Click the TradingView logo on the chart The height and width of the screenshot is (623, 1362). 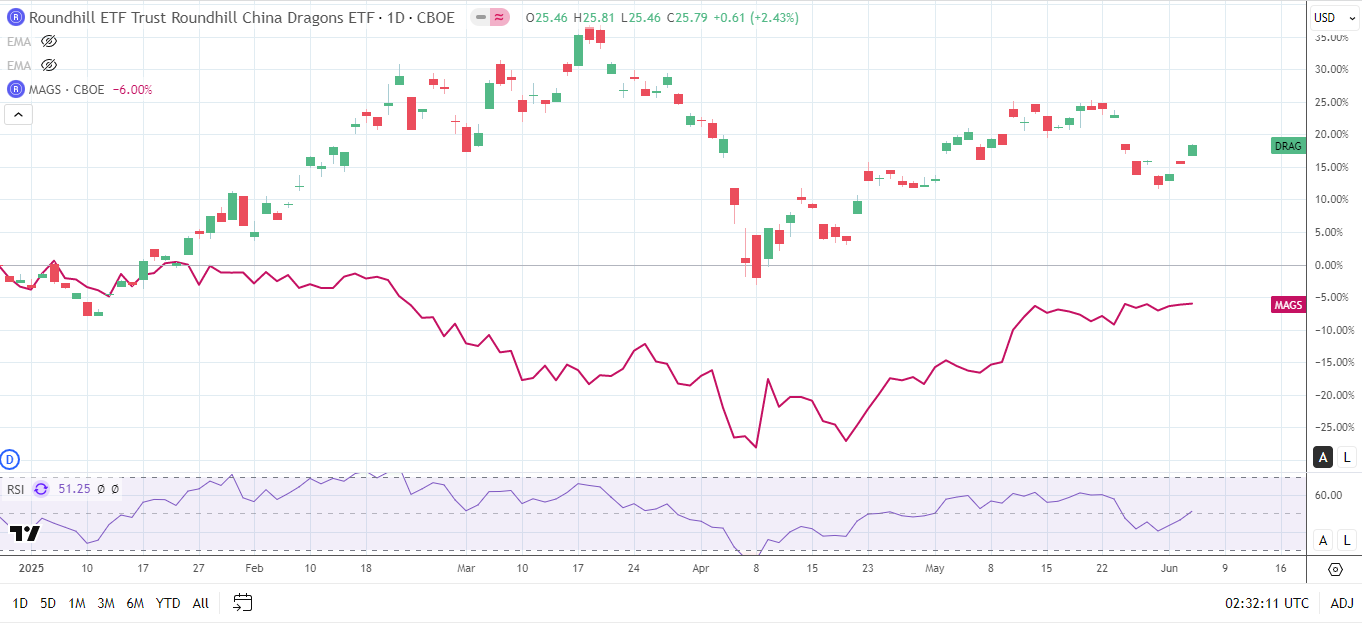[24, 533]
